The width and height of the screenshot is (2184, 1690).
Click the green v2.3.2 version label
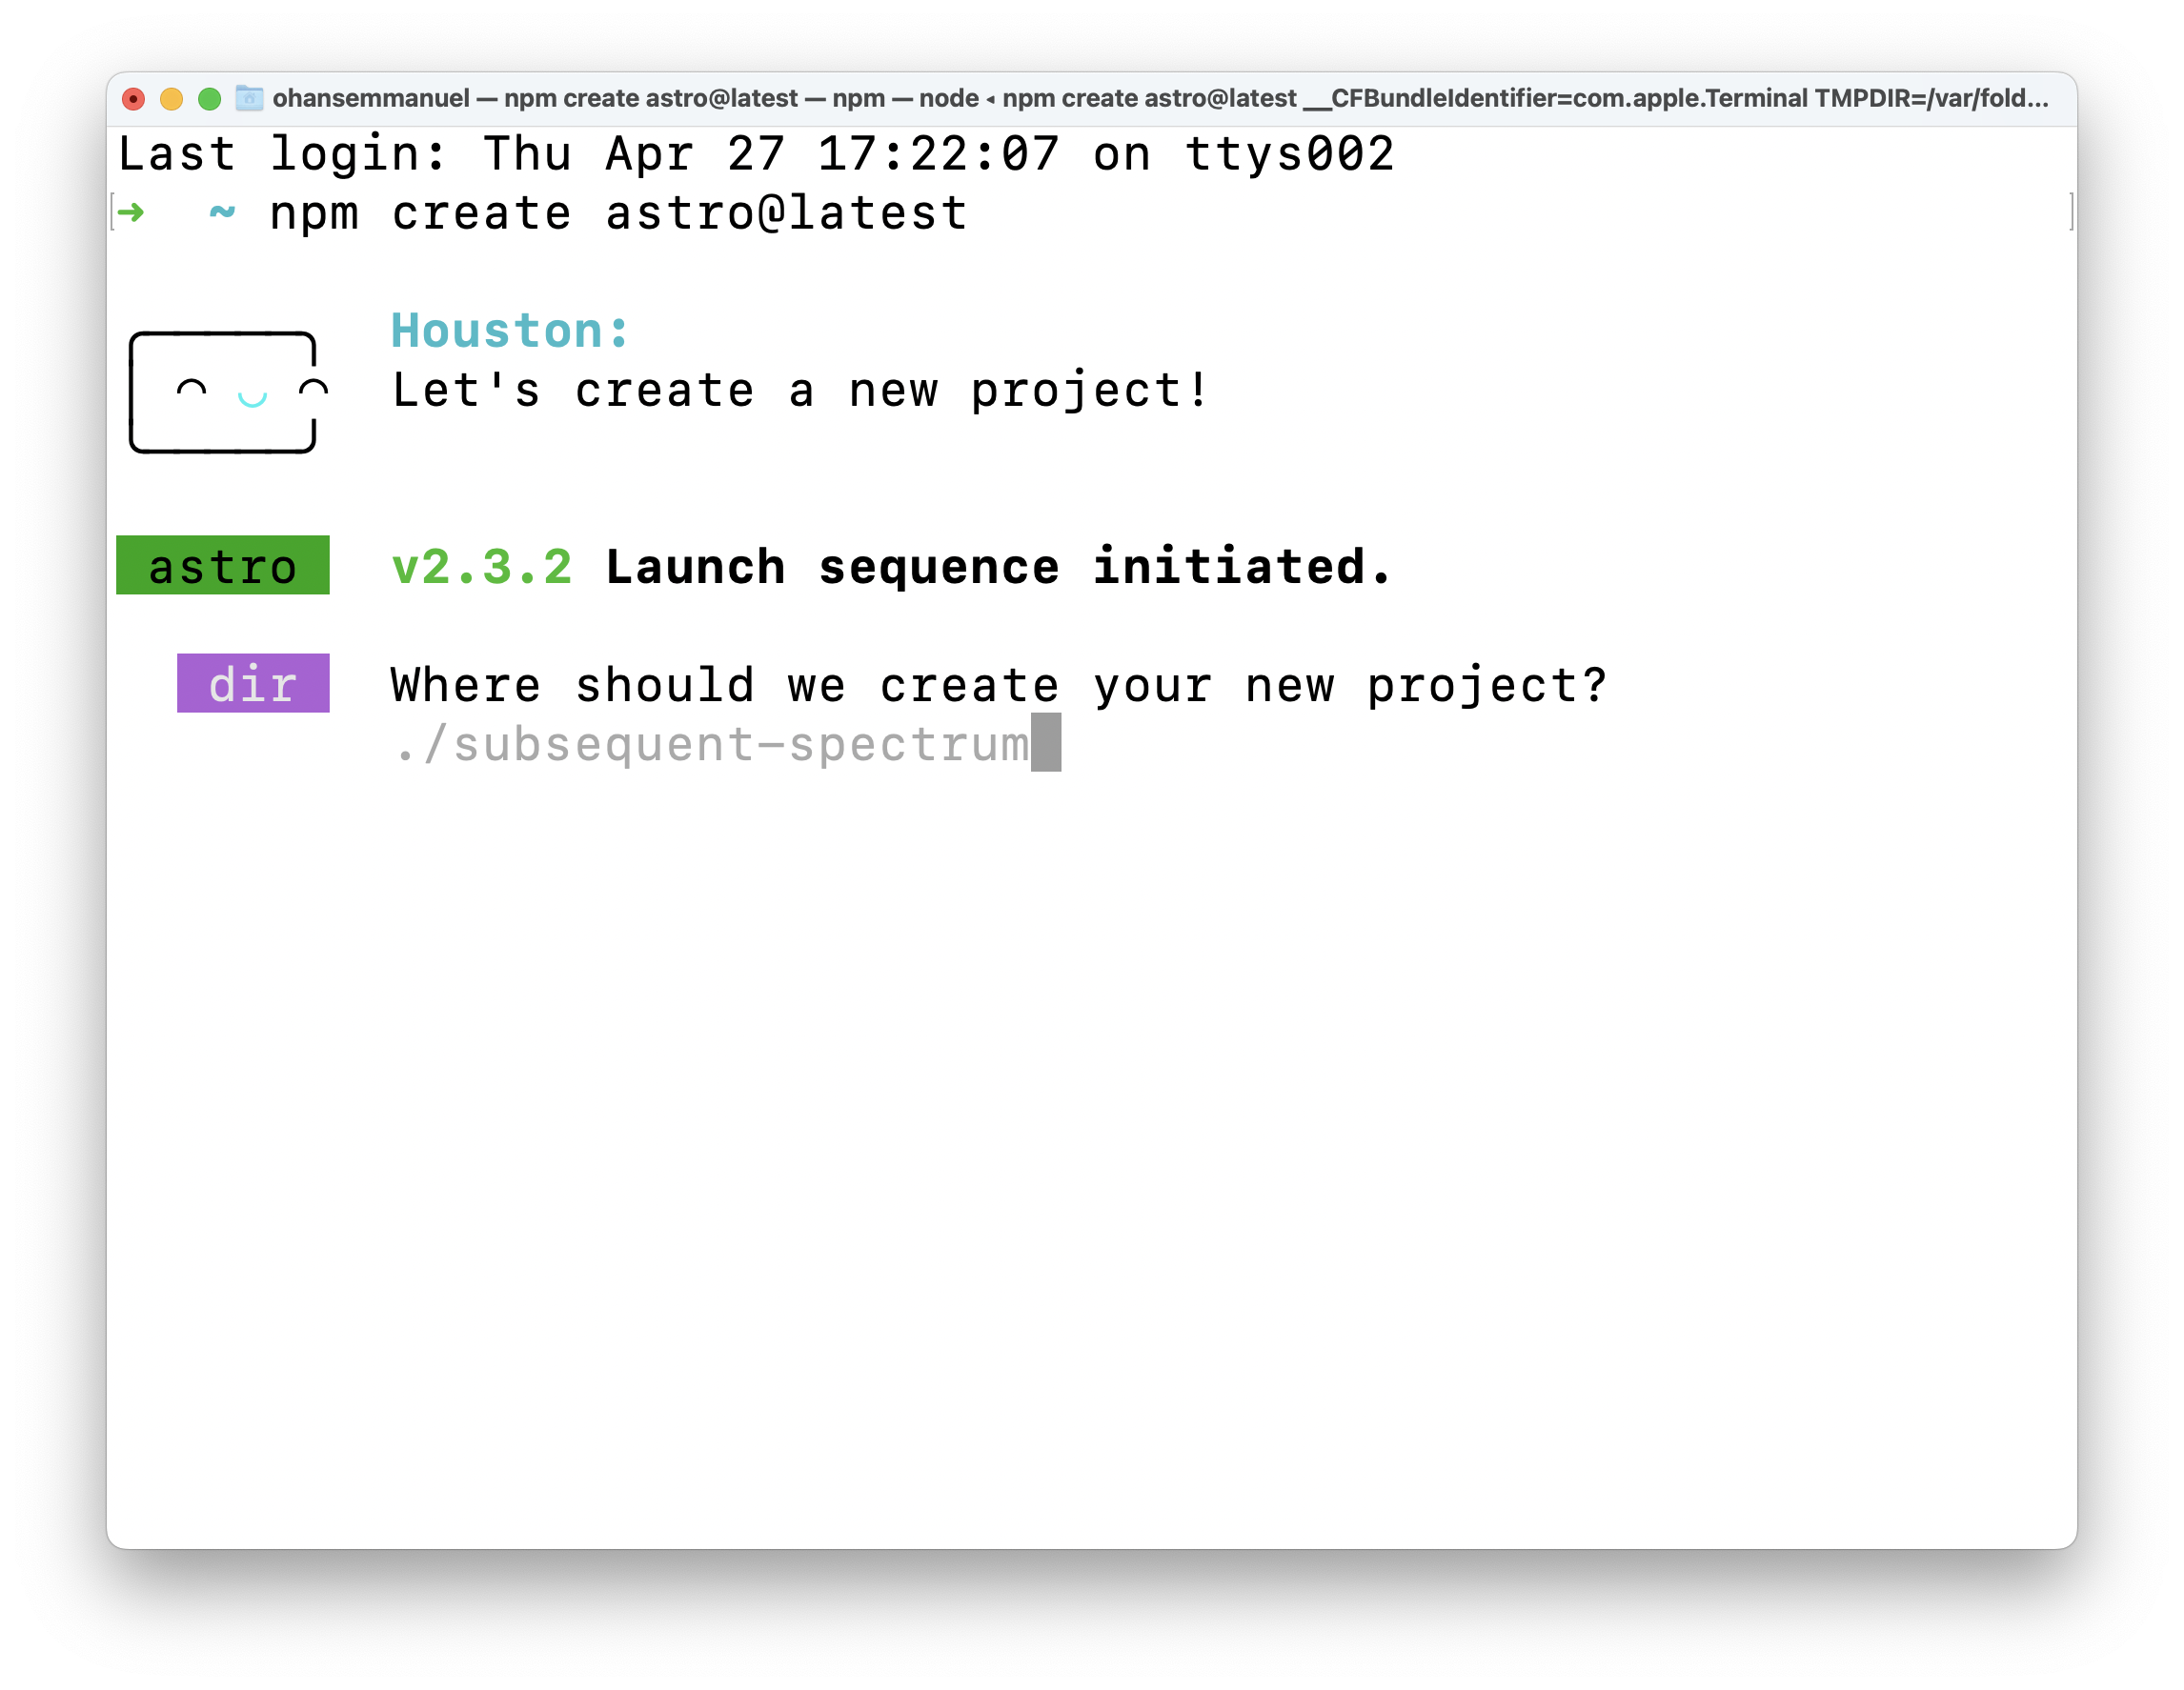[483, 566]
